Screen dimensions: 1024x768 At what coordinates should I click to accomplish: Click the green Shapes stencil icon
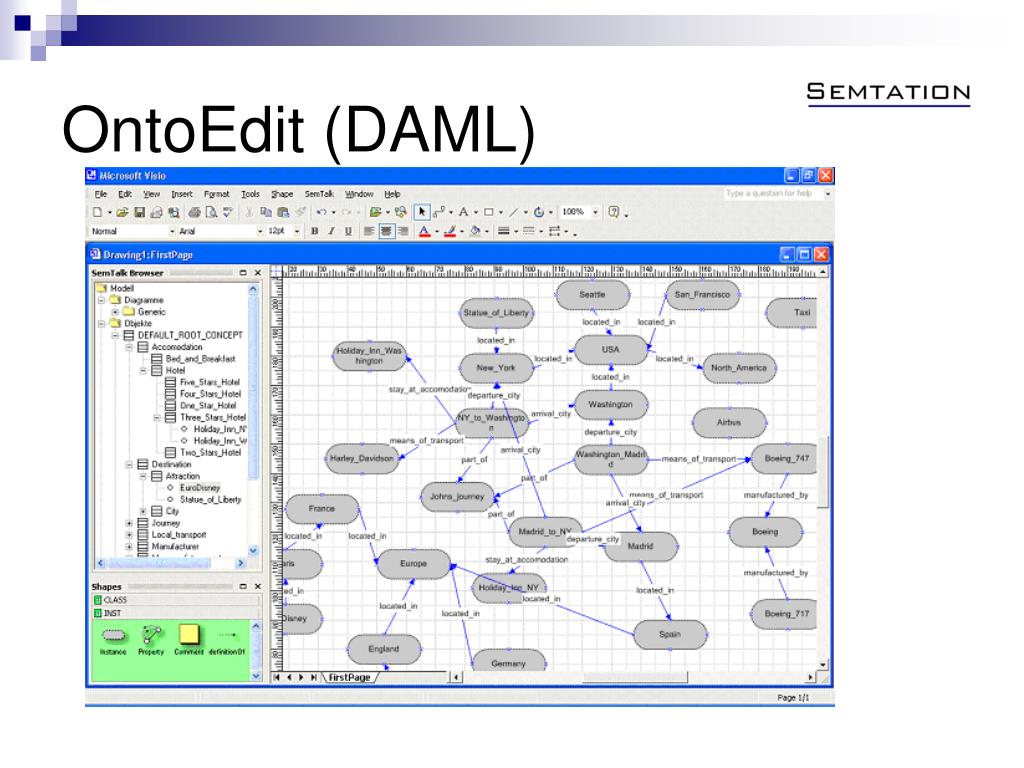click(x=376, y=212)
